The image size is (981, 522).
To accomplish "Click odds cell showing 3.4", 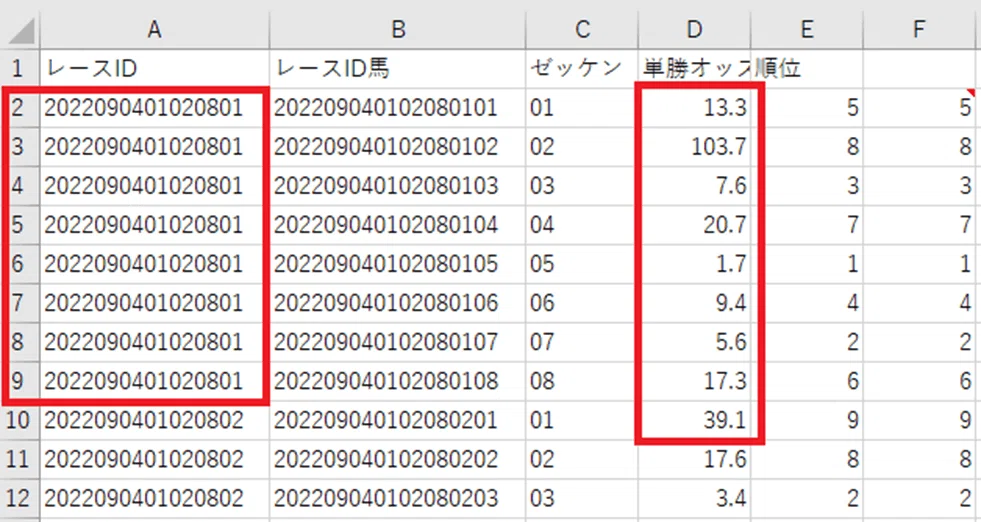I will [694, 498].
